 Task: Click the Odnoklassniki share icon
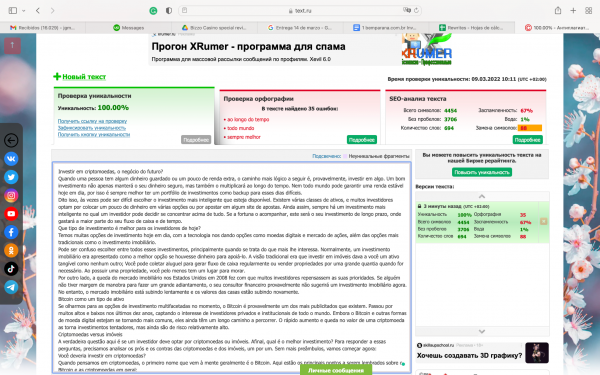click(x=11, y=251)
